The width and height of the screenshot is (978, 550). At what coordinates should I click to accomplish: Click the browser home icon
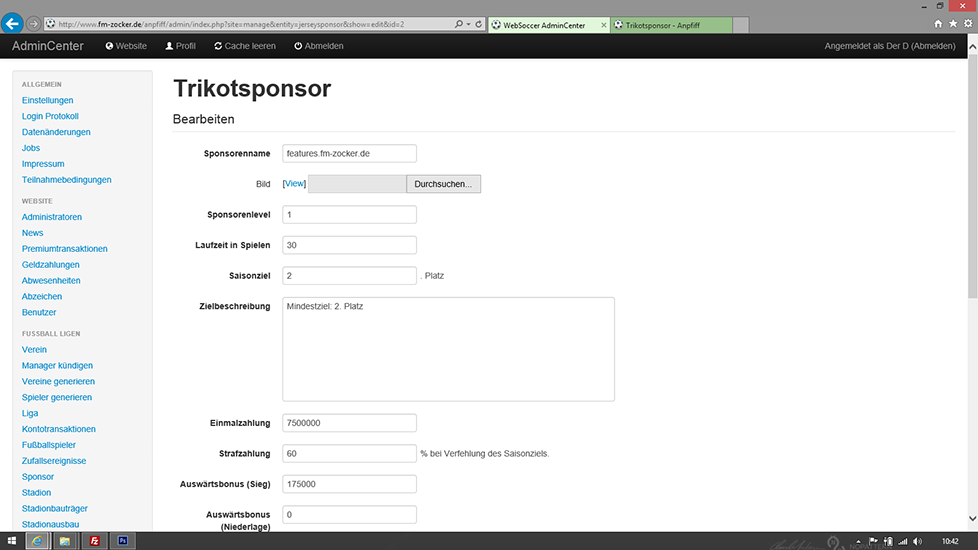click(x=937, y=23)
